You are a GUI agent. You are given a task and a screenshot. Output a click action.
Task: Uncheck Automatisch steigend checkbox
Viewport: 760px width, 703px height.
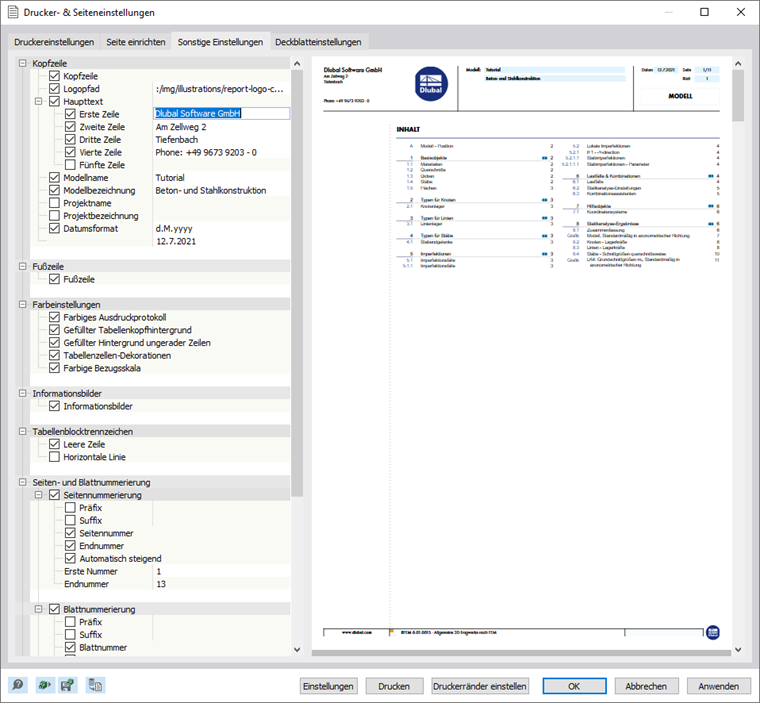(x=70, y=559)
